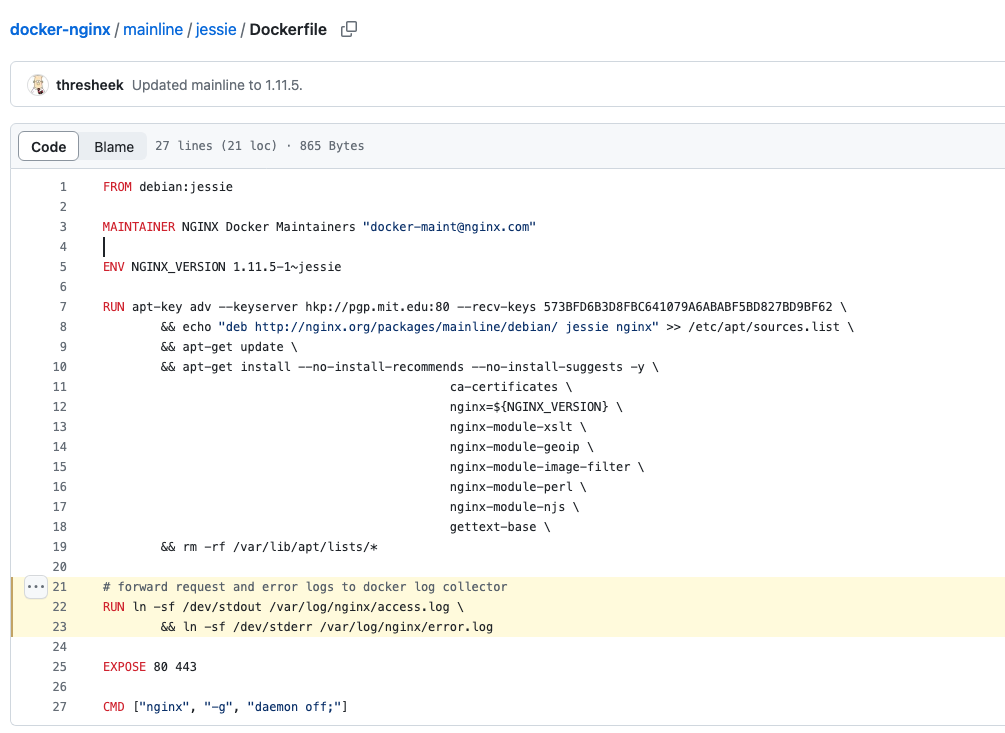Screen dimensions: 1005x733
Task: Click the 'FROM debian:jessie' line text
Action: pos(168,187)
